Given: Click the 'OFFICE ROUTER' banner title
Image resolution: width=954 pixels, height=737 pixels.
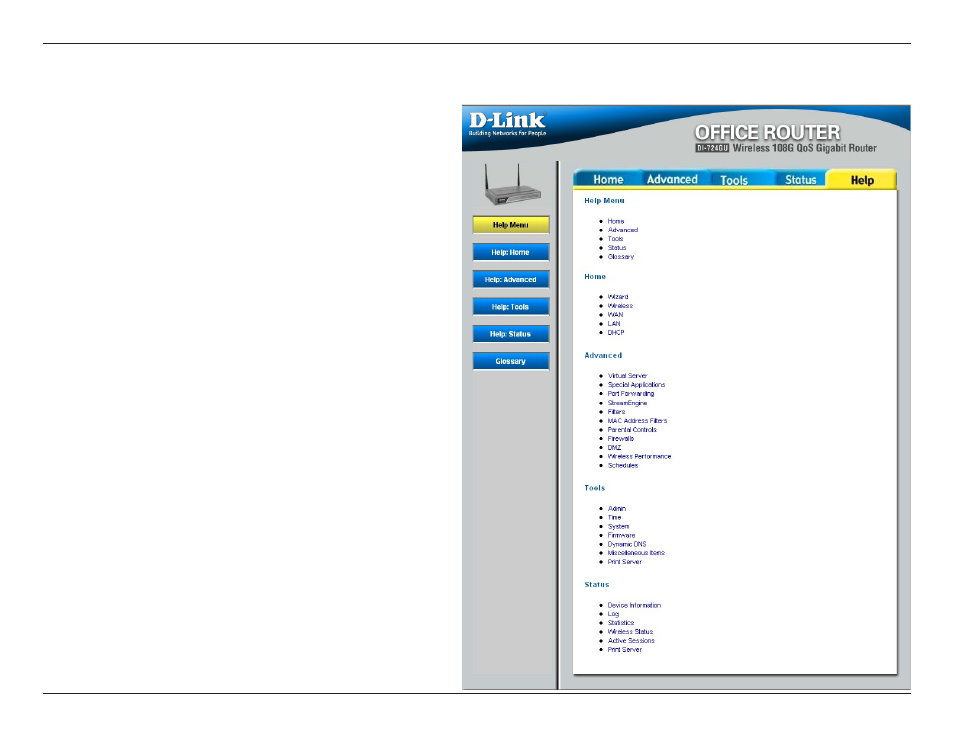Looking at the screenshot, I should click(767, 133).
